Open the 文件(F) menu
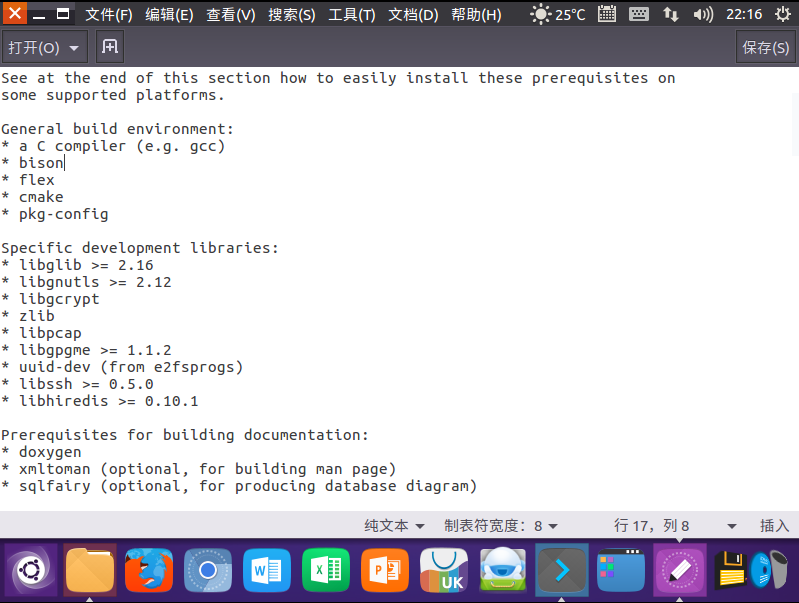 tap(109, 15)
